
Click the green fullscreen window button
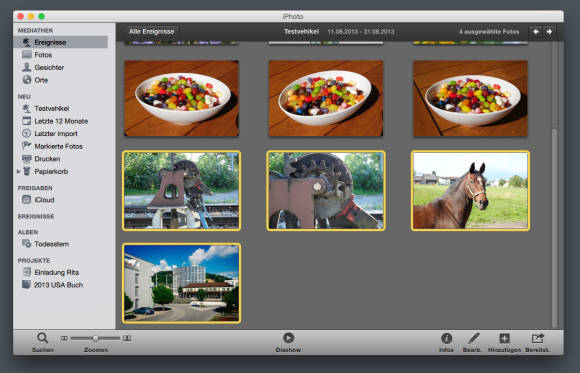pyautogui.click(x=41, y=16)
